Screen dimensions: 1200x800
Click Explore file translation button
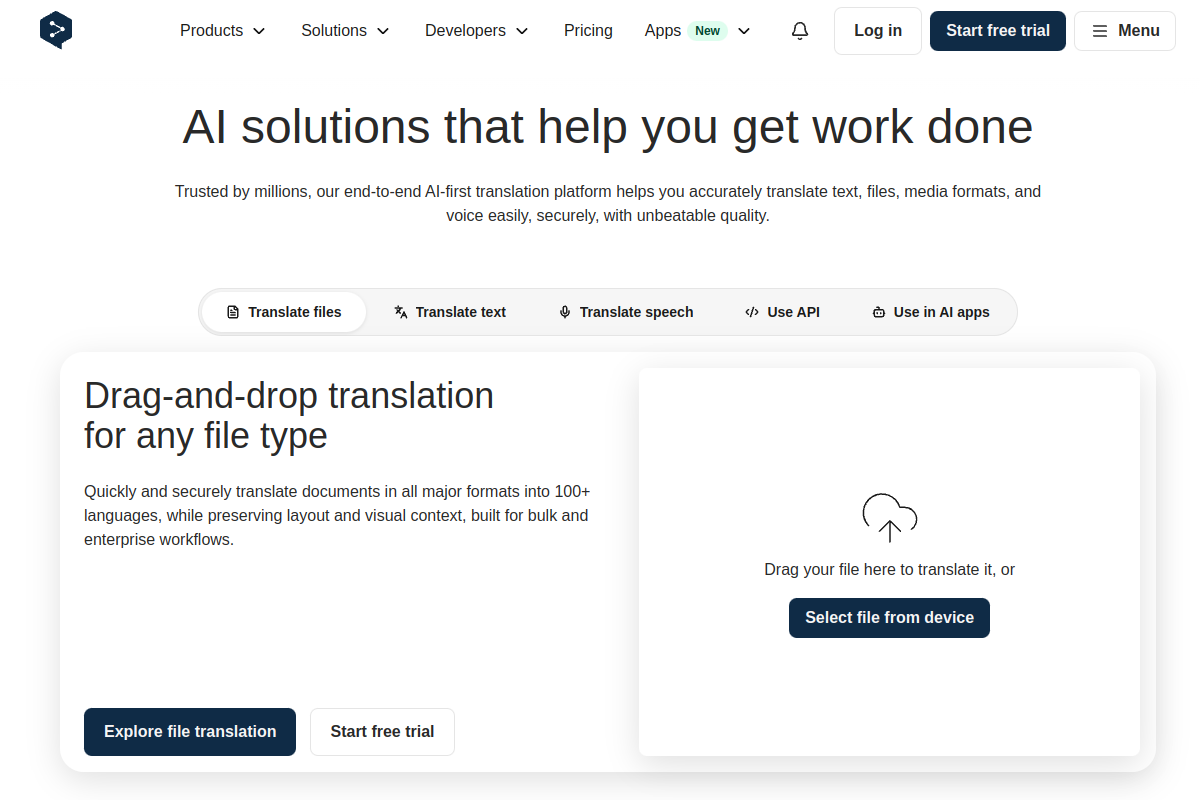[190, 732]
